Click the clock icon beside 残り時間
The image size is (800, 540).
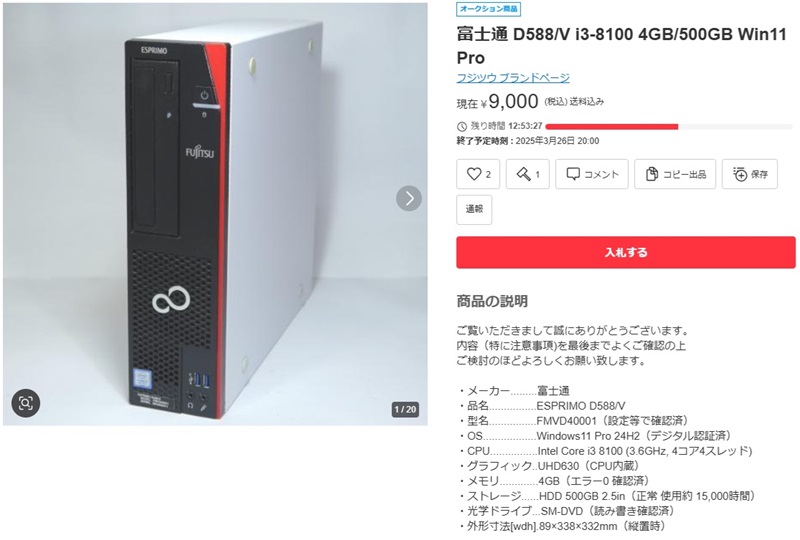click(x=461, y=126)
